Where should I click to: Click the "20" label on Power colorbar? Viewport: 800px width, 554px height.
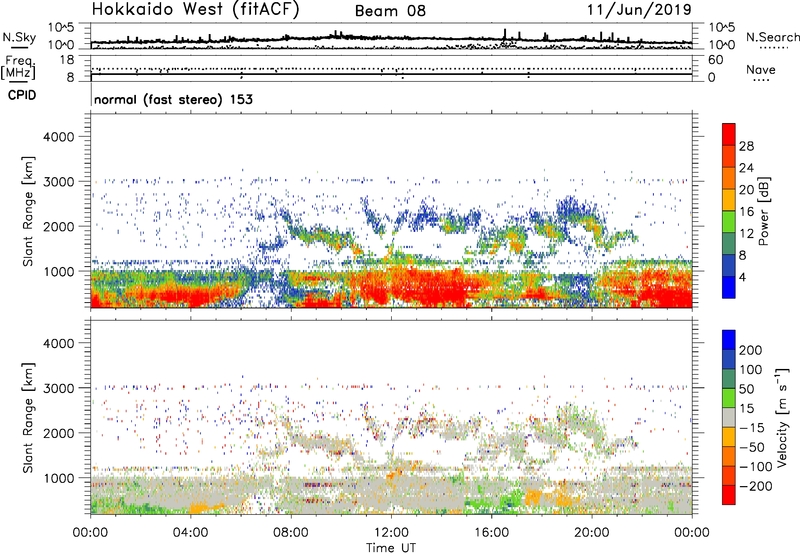(746, 190)
